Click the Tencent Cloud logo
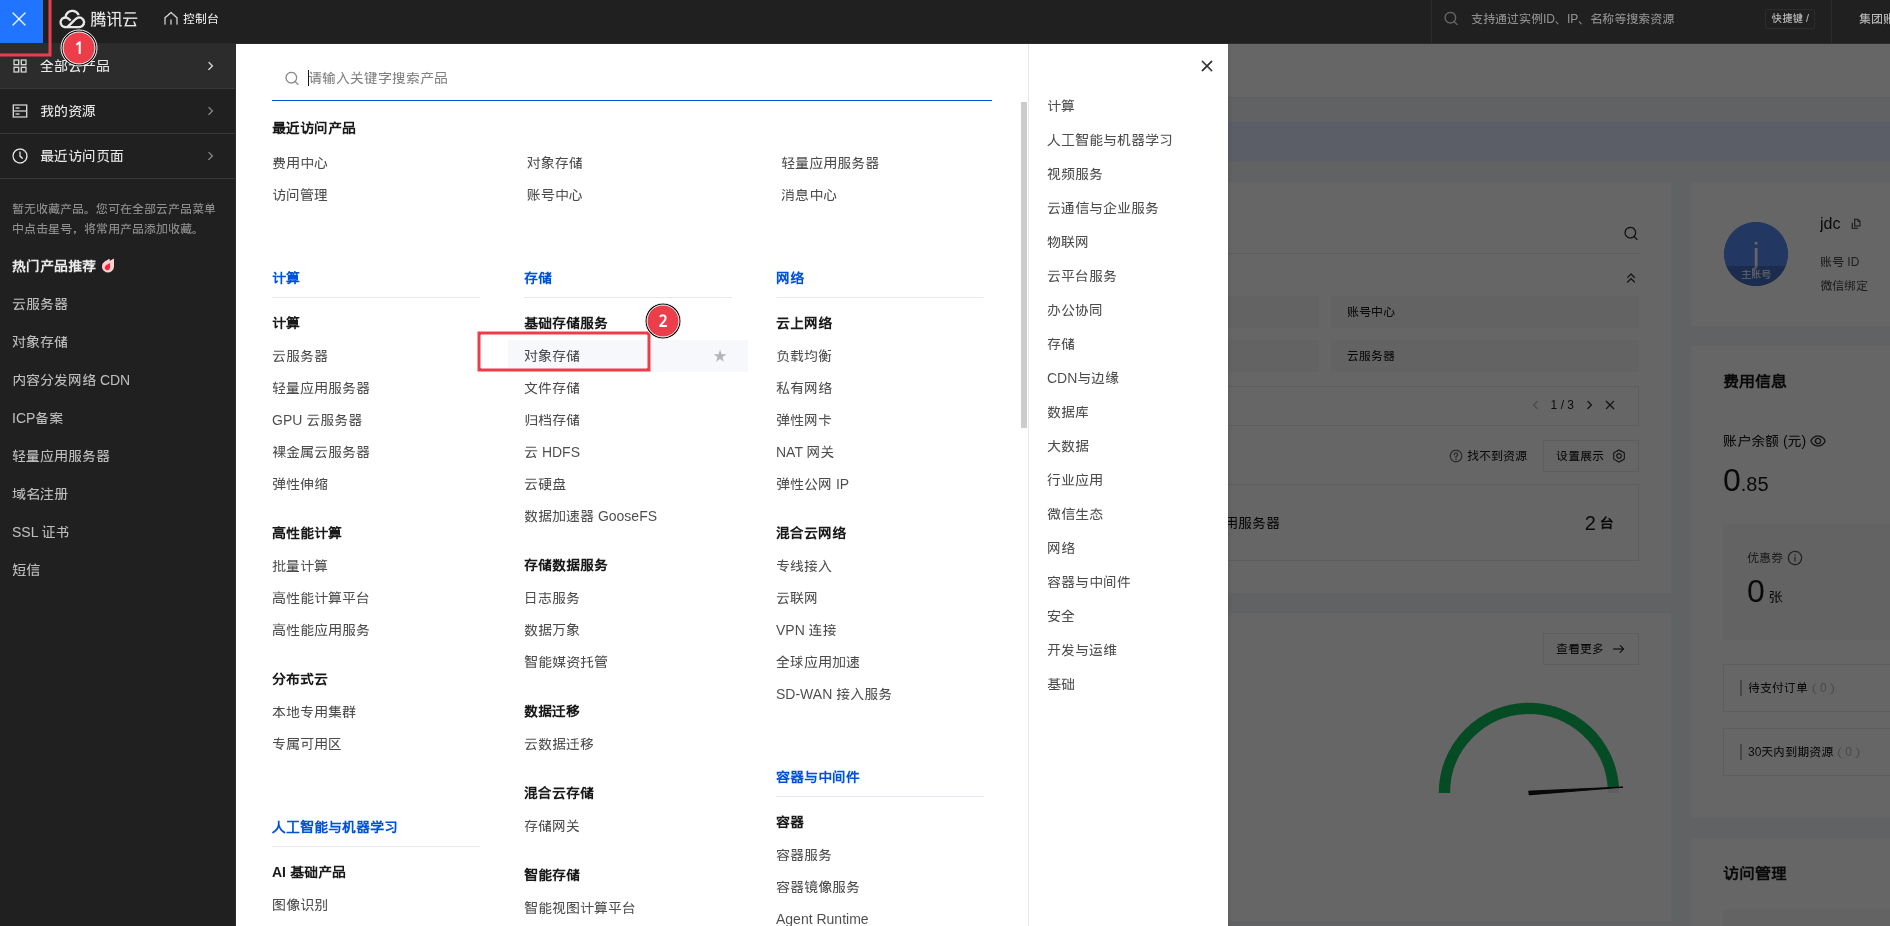Screen dimensions: 1890x926 (98, 19)
